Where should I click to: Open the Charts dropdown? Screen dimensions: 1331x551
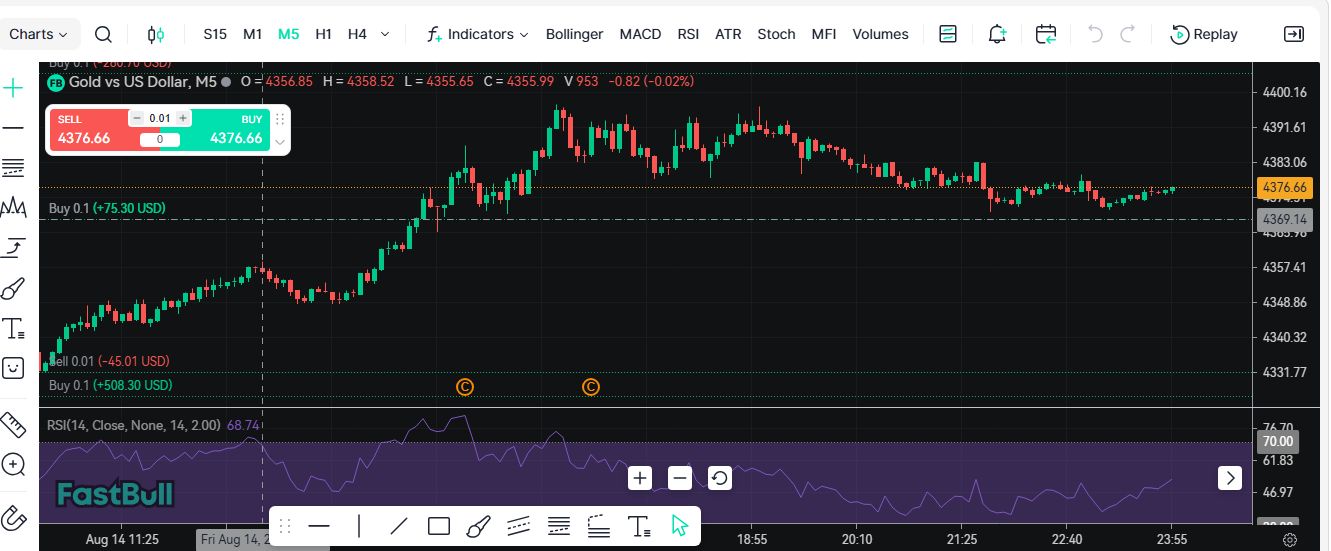point(38,34)
